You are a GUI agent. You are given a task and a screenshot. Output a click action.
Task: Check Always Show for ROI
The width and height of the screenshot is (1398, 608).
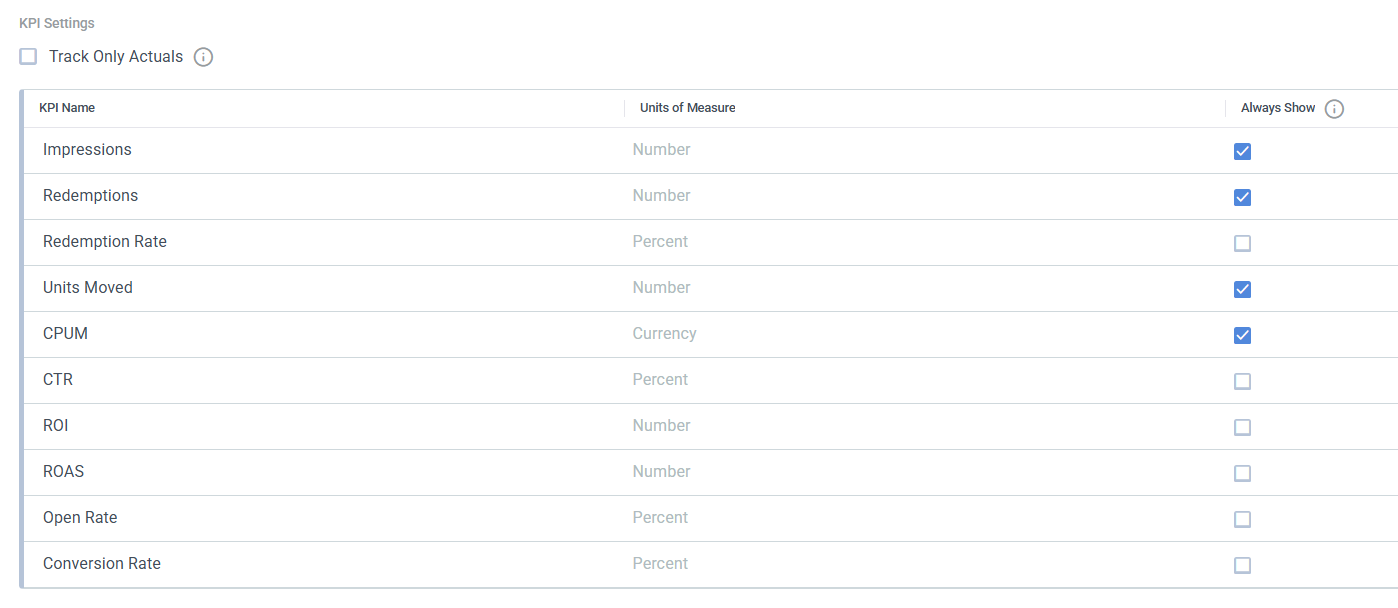tap(1242, 427)
